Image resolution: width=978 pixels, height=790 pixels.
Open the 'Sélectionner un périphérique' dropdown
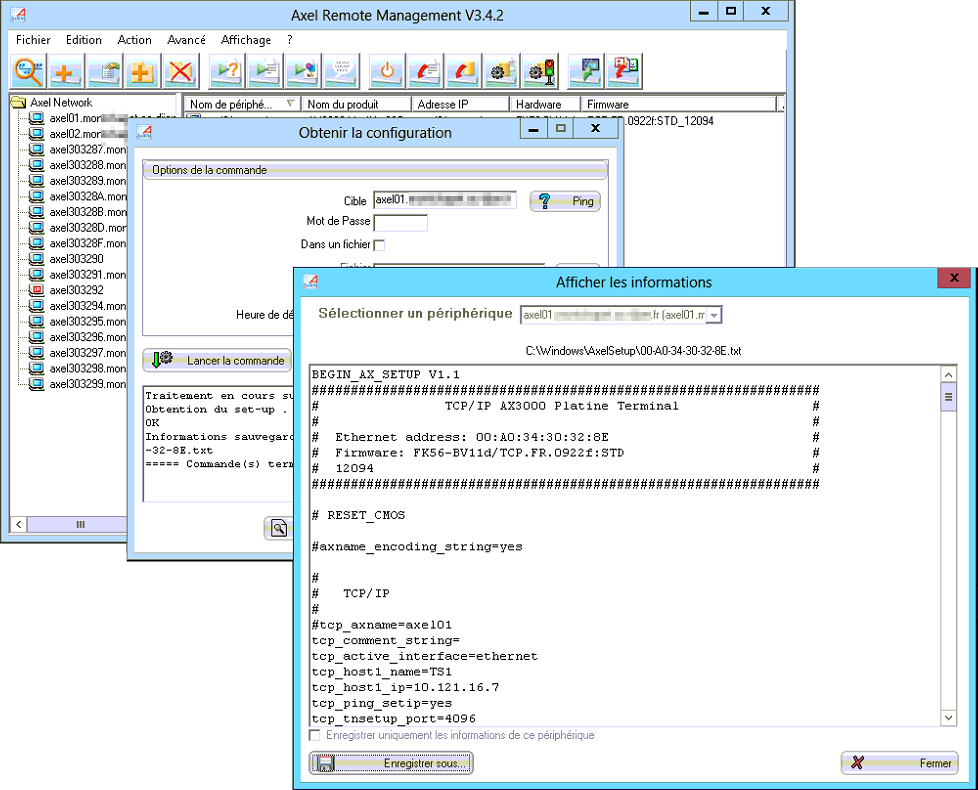(x=715, y=316)
